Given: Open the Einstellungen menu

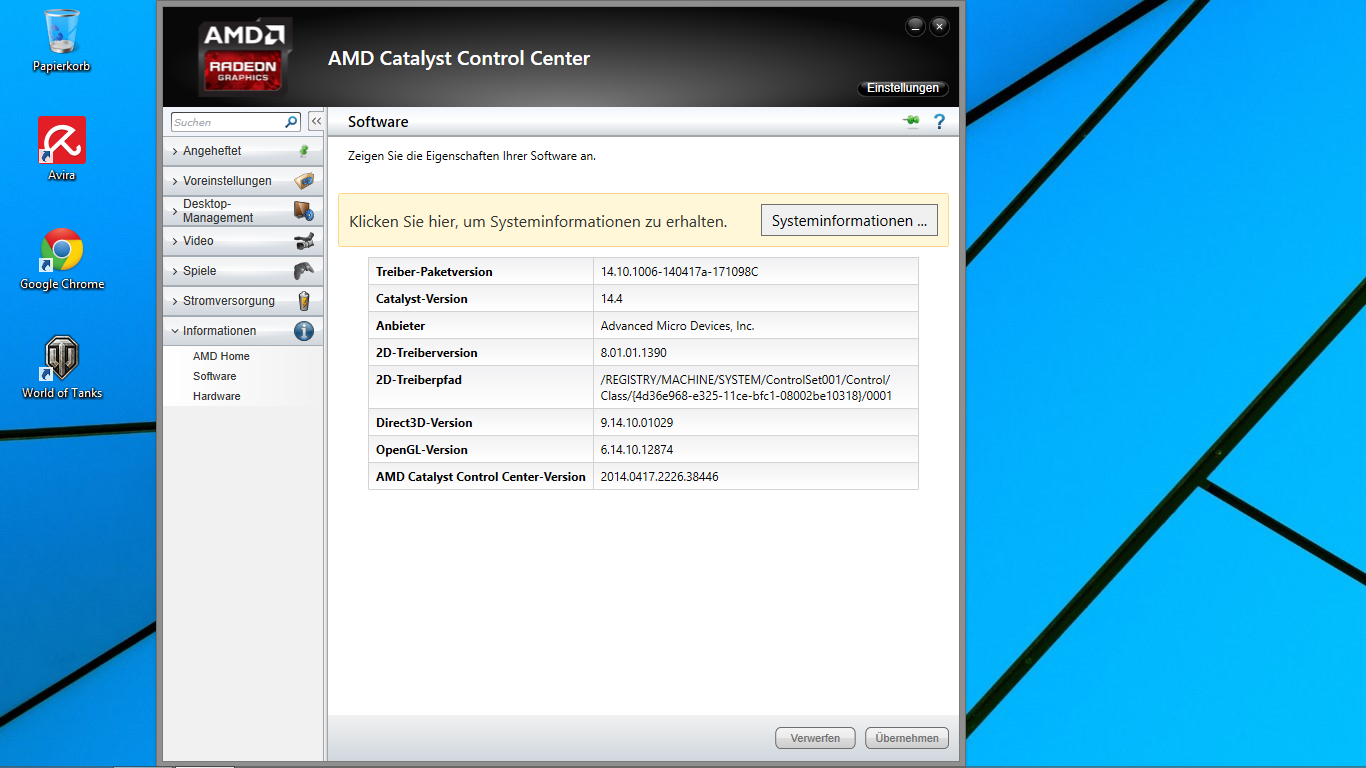Looking at the screenshot, I should pos(903,88).
